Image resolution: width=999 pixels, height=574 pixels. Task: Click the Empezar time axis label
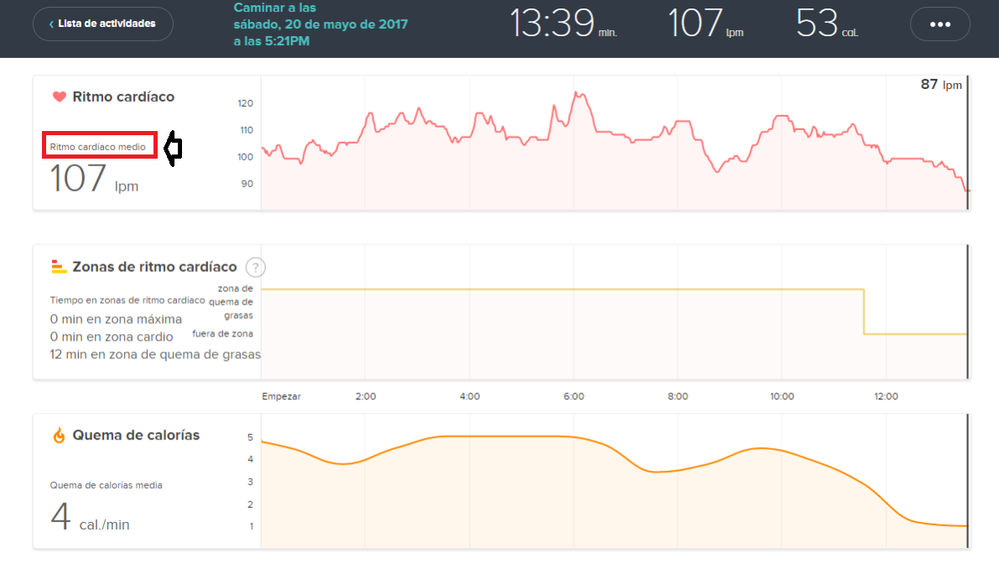[x=281, y=396]
